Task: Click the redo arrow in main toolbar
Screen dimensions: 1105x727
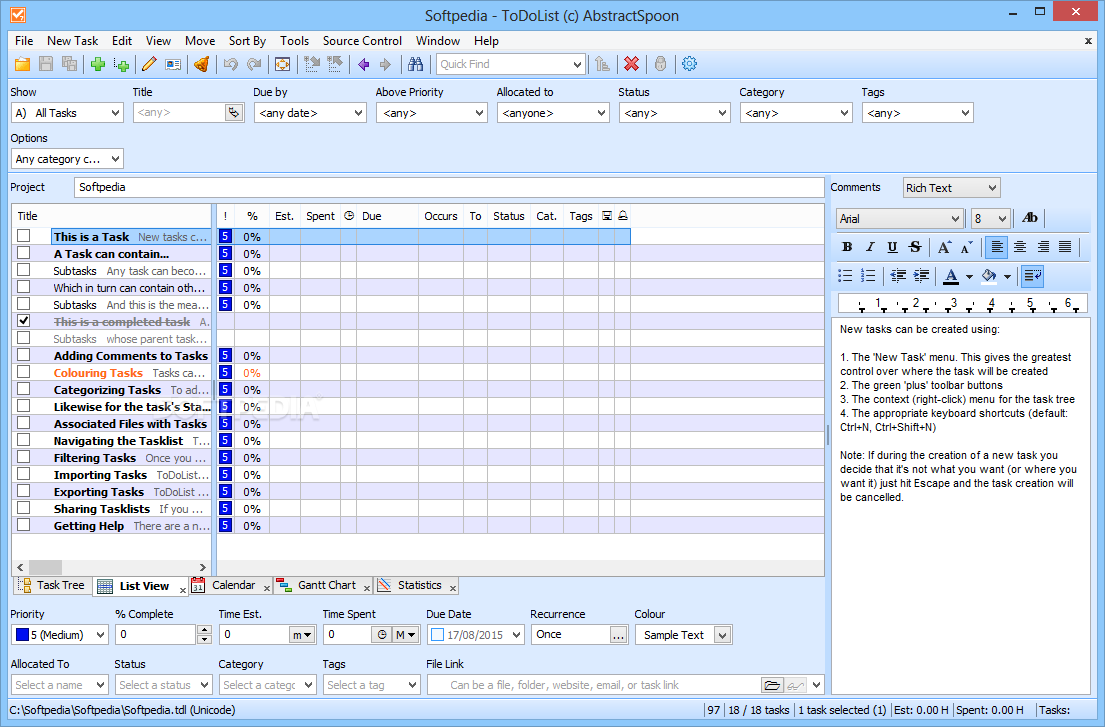Action: 254,64
